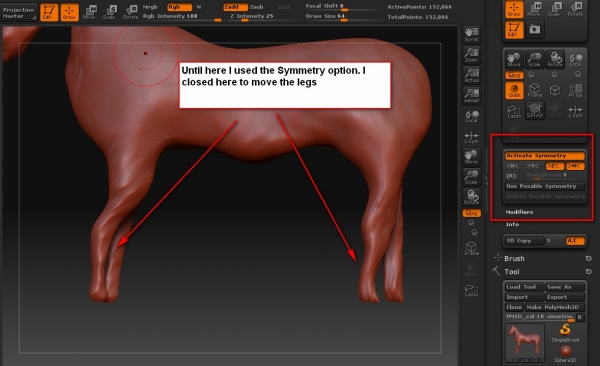Image resolution: width=600 pixels, height=366 pixels.
Task: Click the AAHalf icon
Action: 471,95
